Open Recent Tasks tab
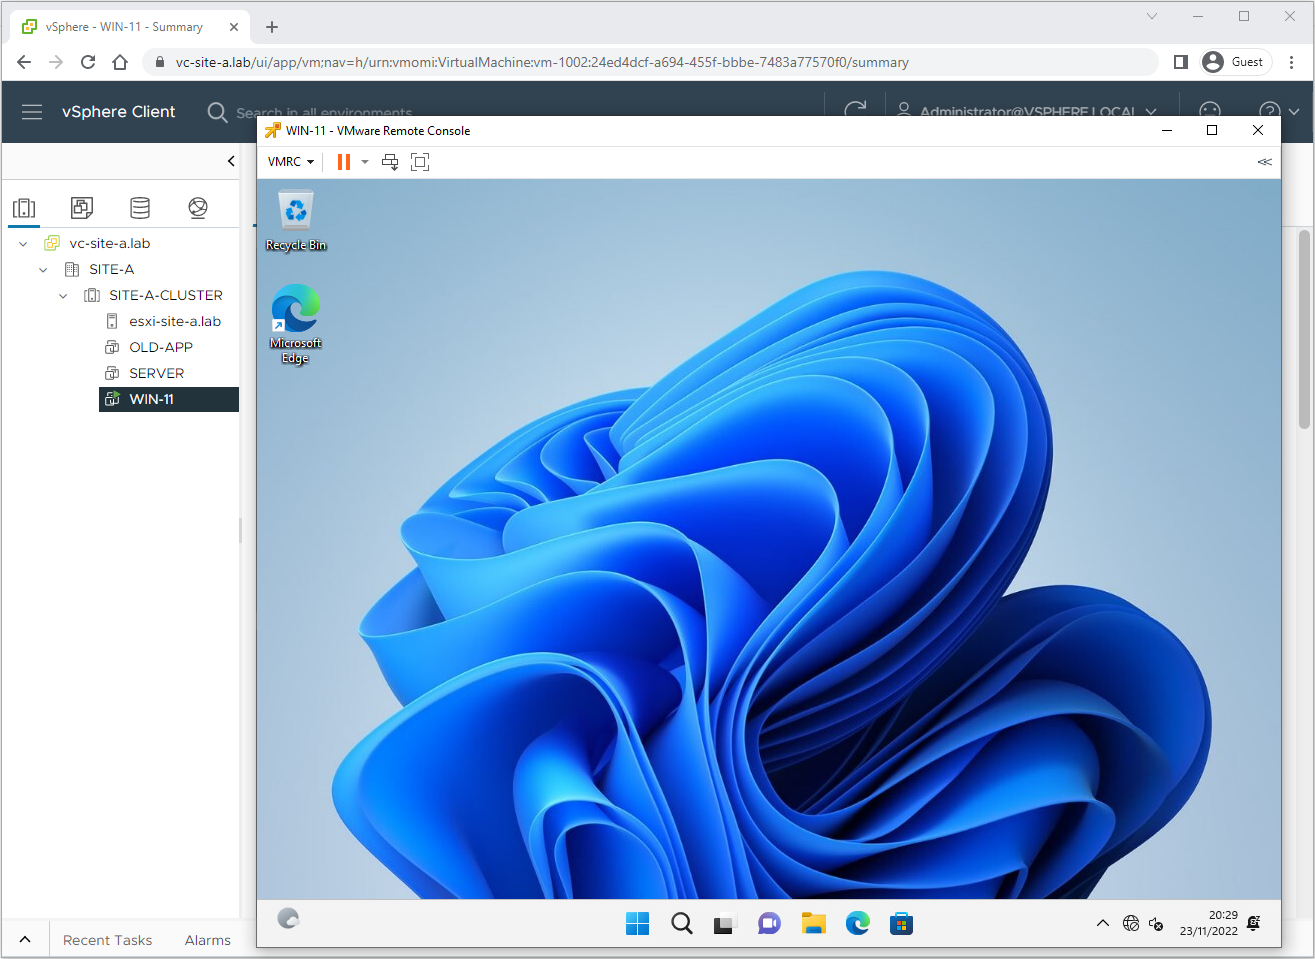Viewport: 1315px width, 959px height. click(107, 940)
